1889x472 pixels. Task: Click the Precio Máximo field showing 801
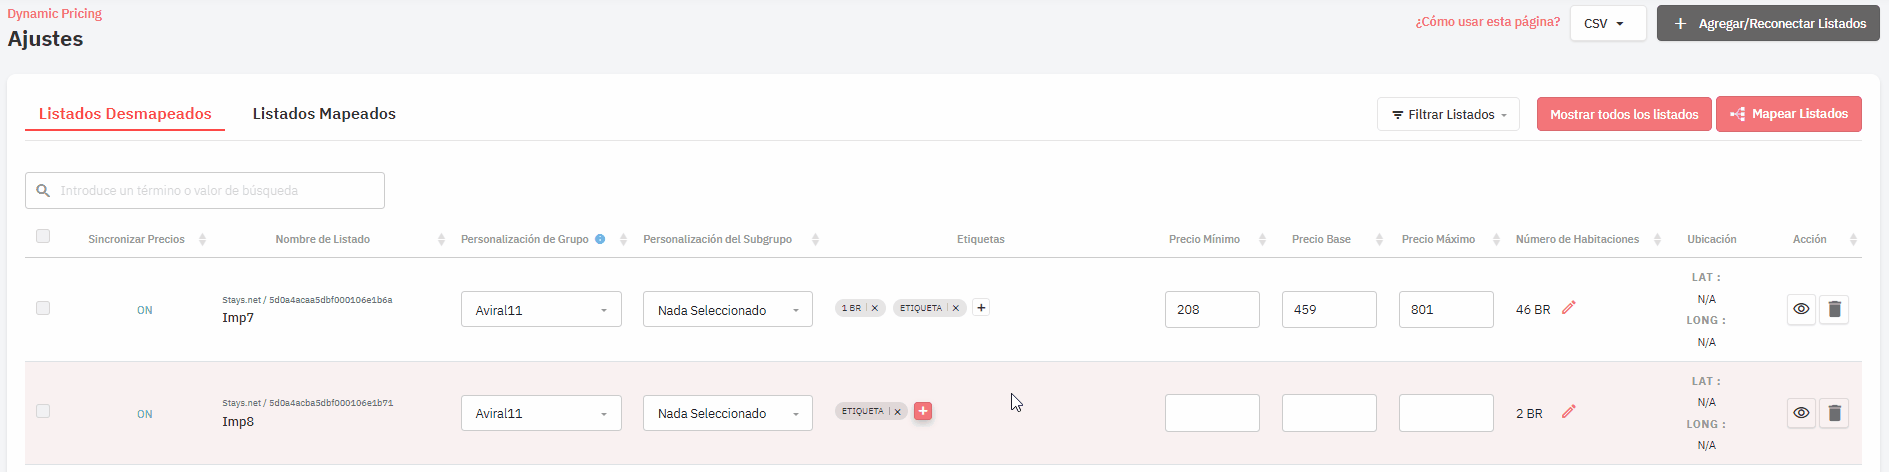(1446, 309)
